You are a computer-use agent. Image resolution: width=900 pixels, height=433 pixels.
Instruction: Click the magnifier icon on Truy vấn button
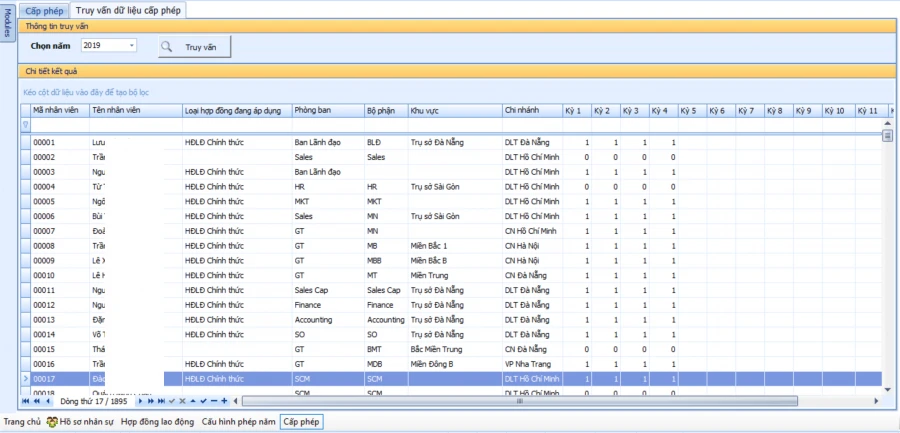[166, 47]
